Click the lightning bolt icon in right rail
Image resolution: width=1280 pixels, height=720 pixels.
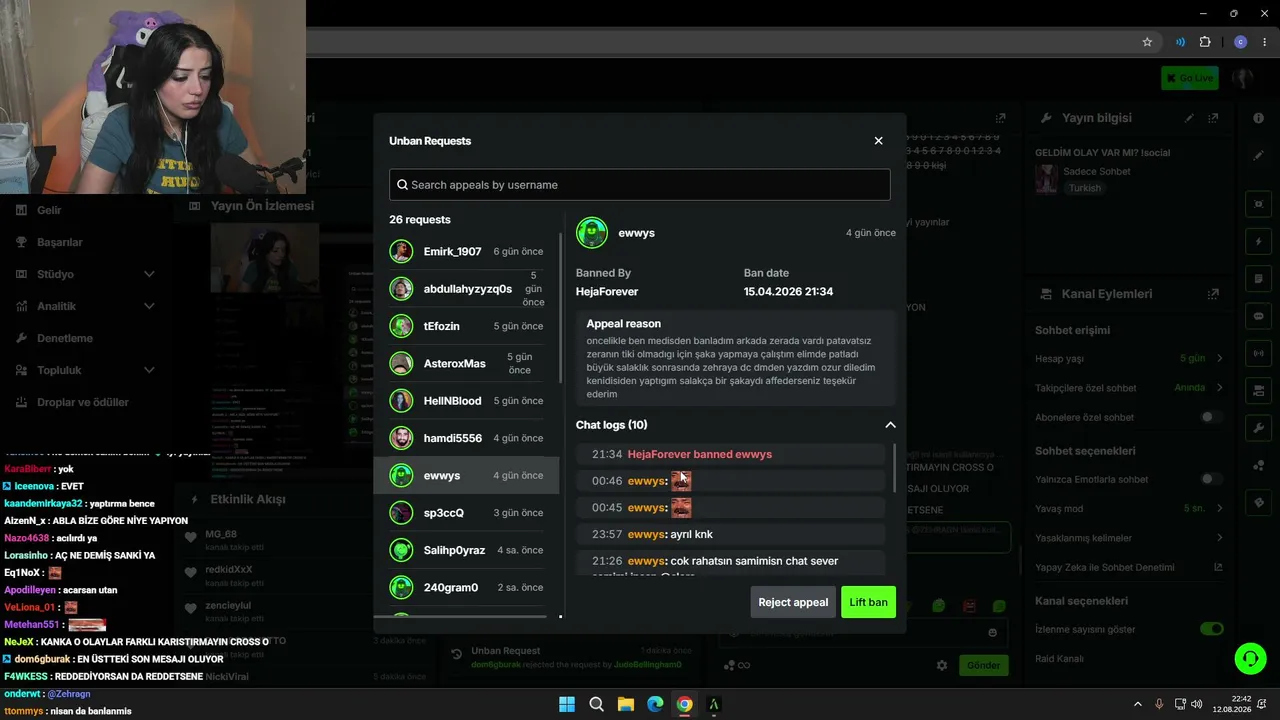pos(1258,242)
